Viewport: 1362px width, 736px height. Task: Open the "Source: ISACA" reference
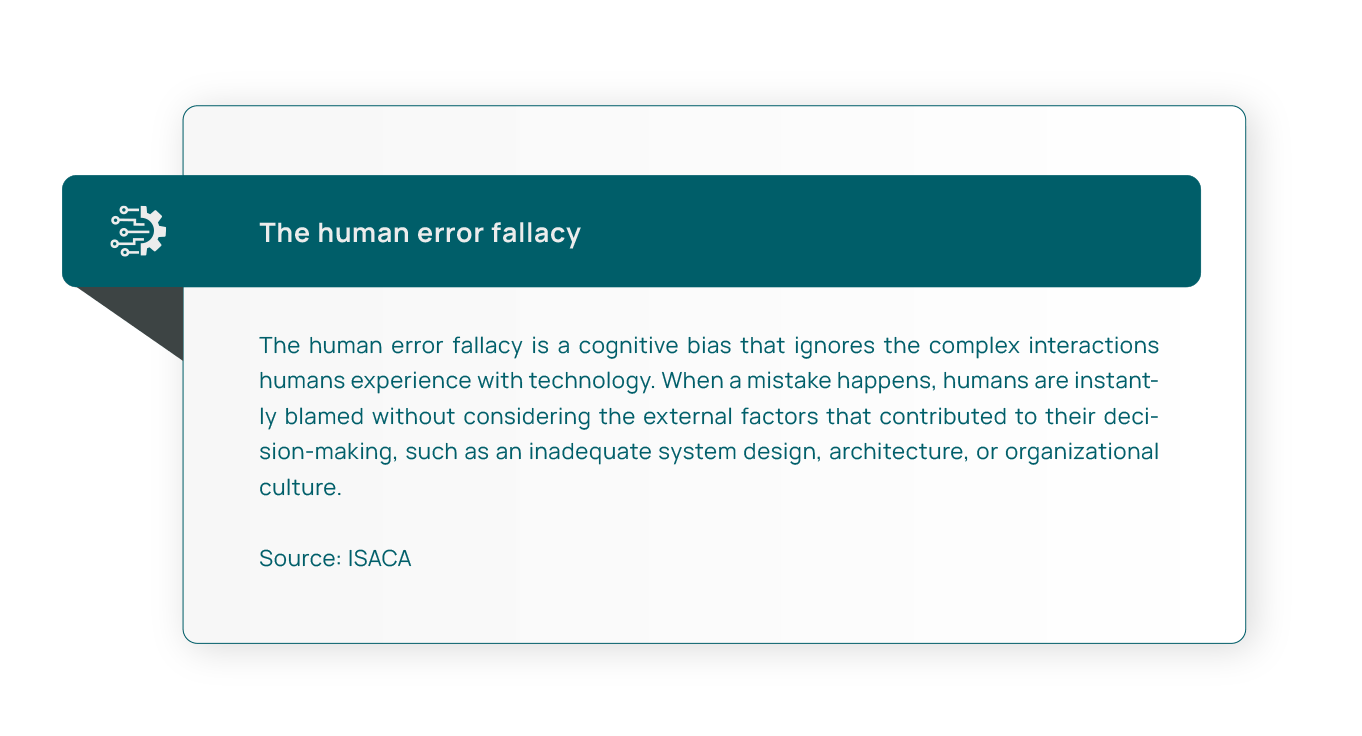335,558
